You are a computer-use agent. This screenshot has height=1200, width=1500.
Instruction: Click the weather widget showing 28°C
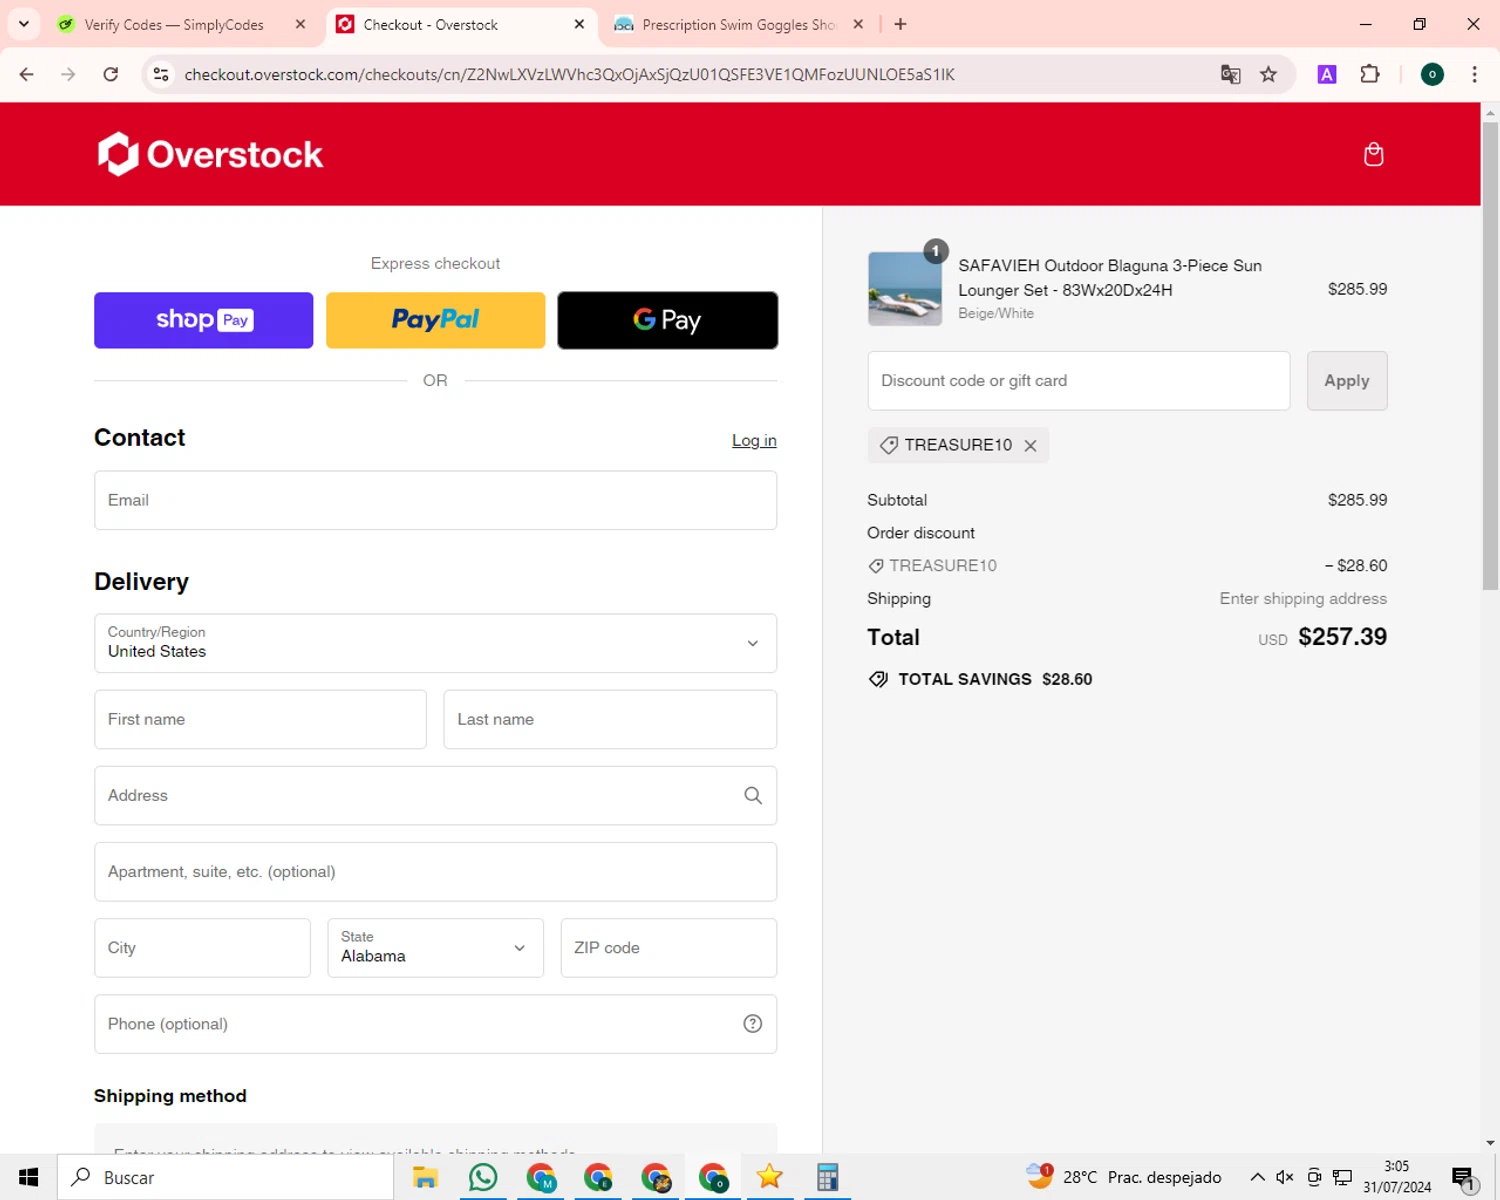tap(1124, 1177)
